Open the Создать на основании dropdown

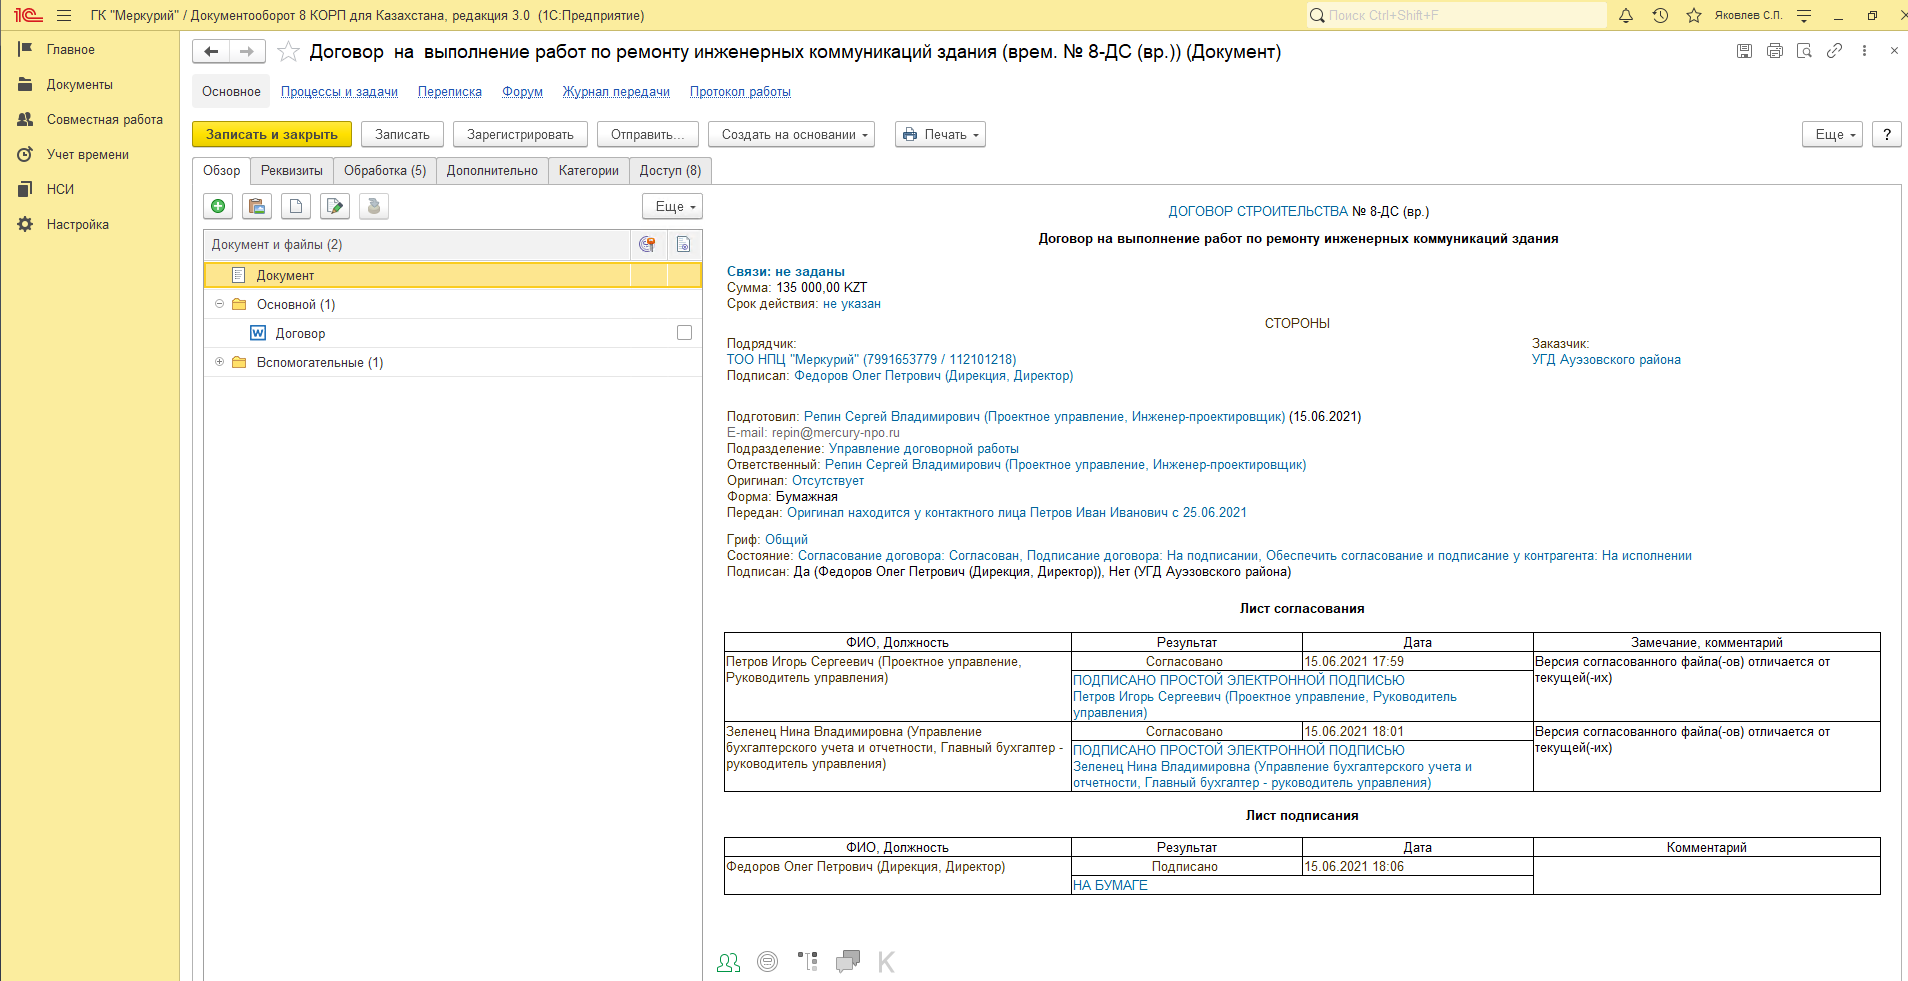click(x=791, y=135)
